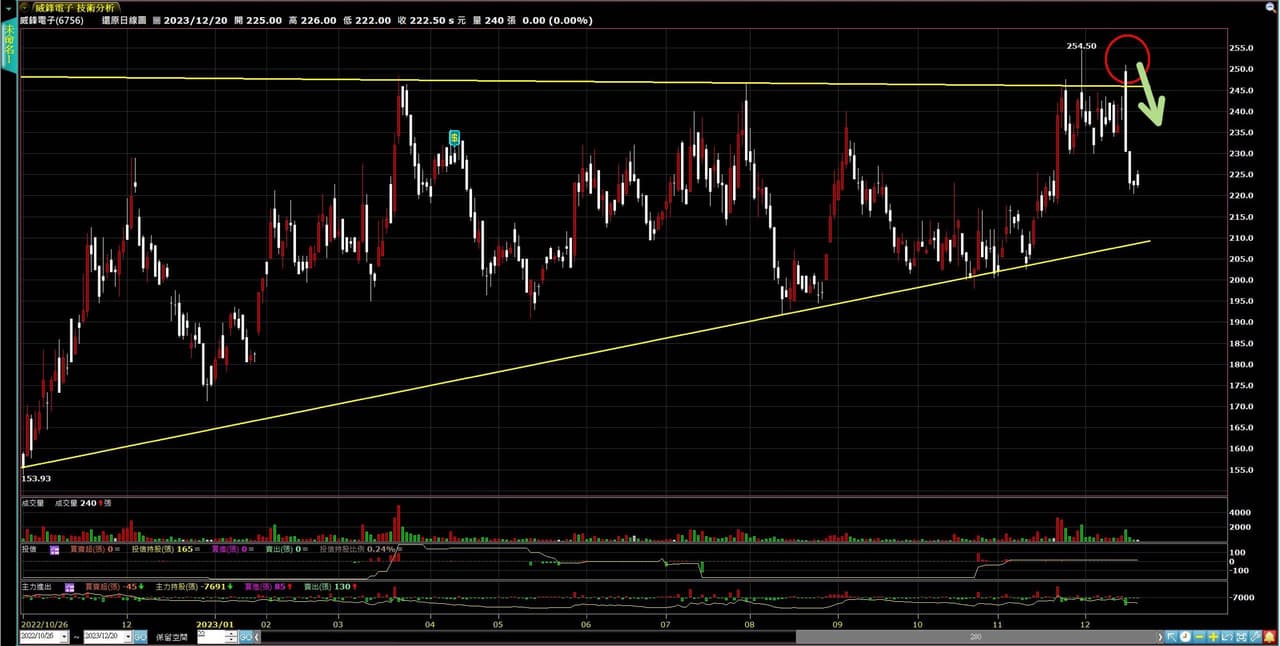
Task: Click the scrollbar right arrow
Action: click(1159, 637)
